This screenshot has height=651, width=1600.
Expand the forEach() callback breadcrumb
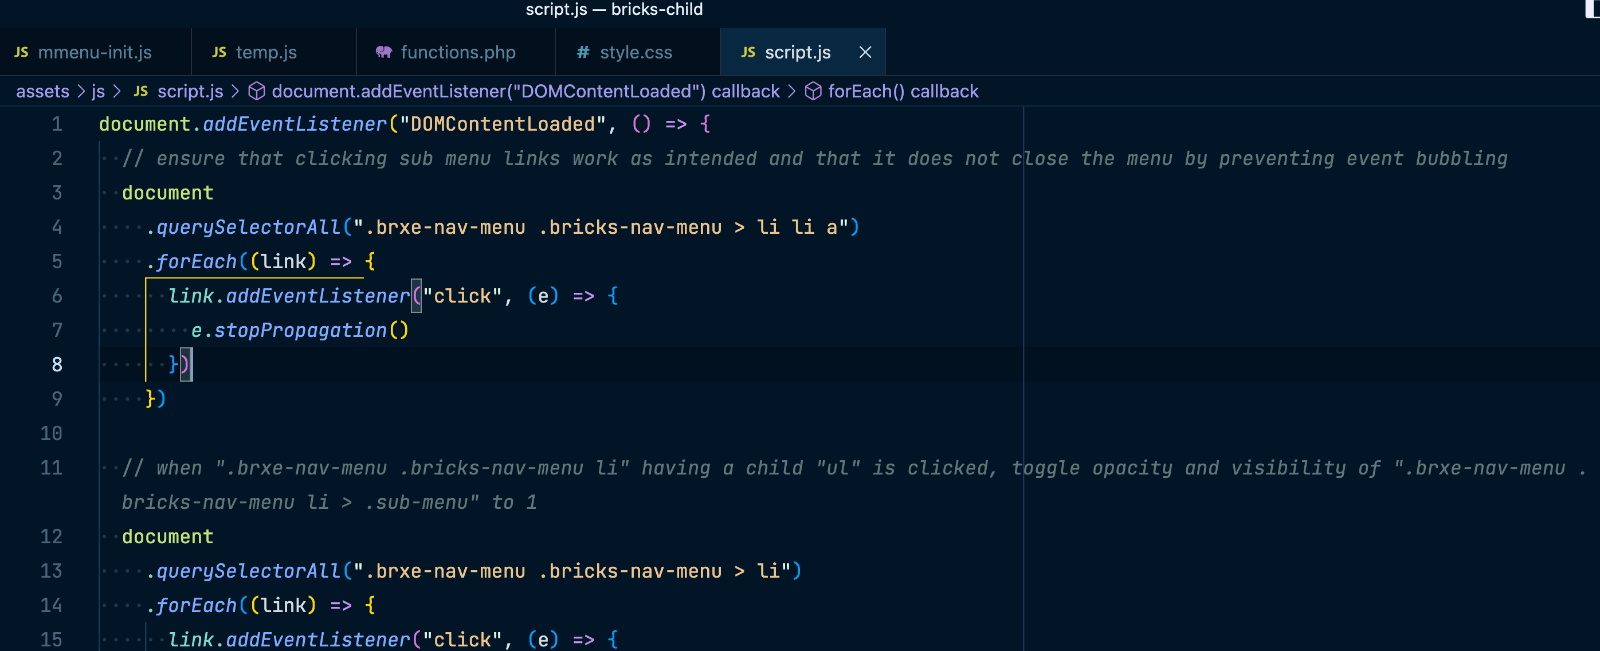[903, 92]
